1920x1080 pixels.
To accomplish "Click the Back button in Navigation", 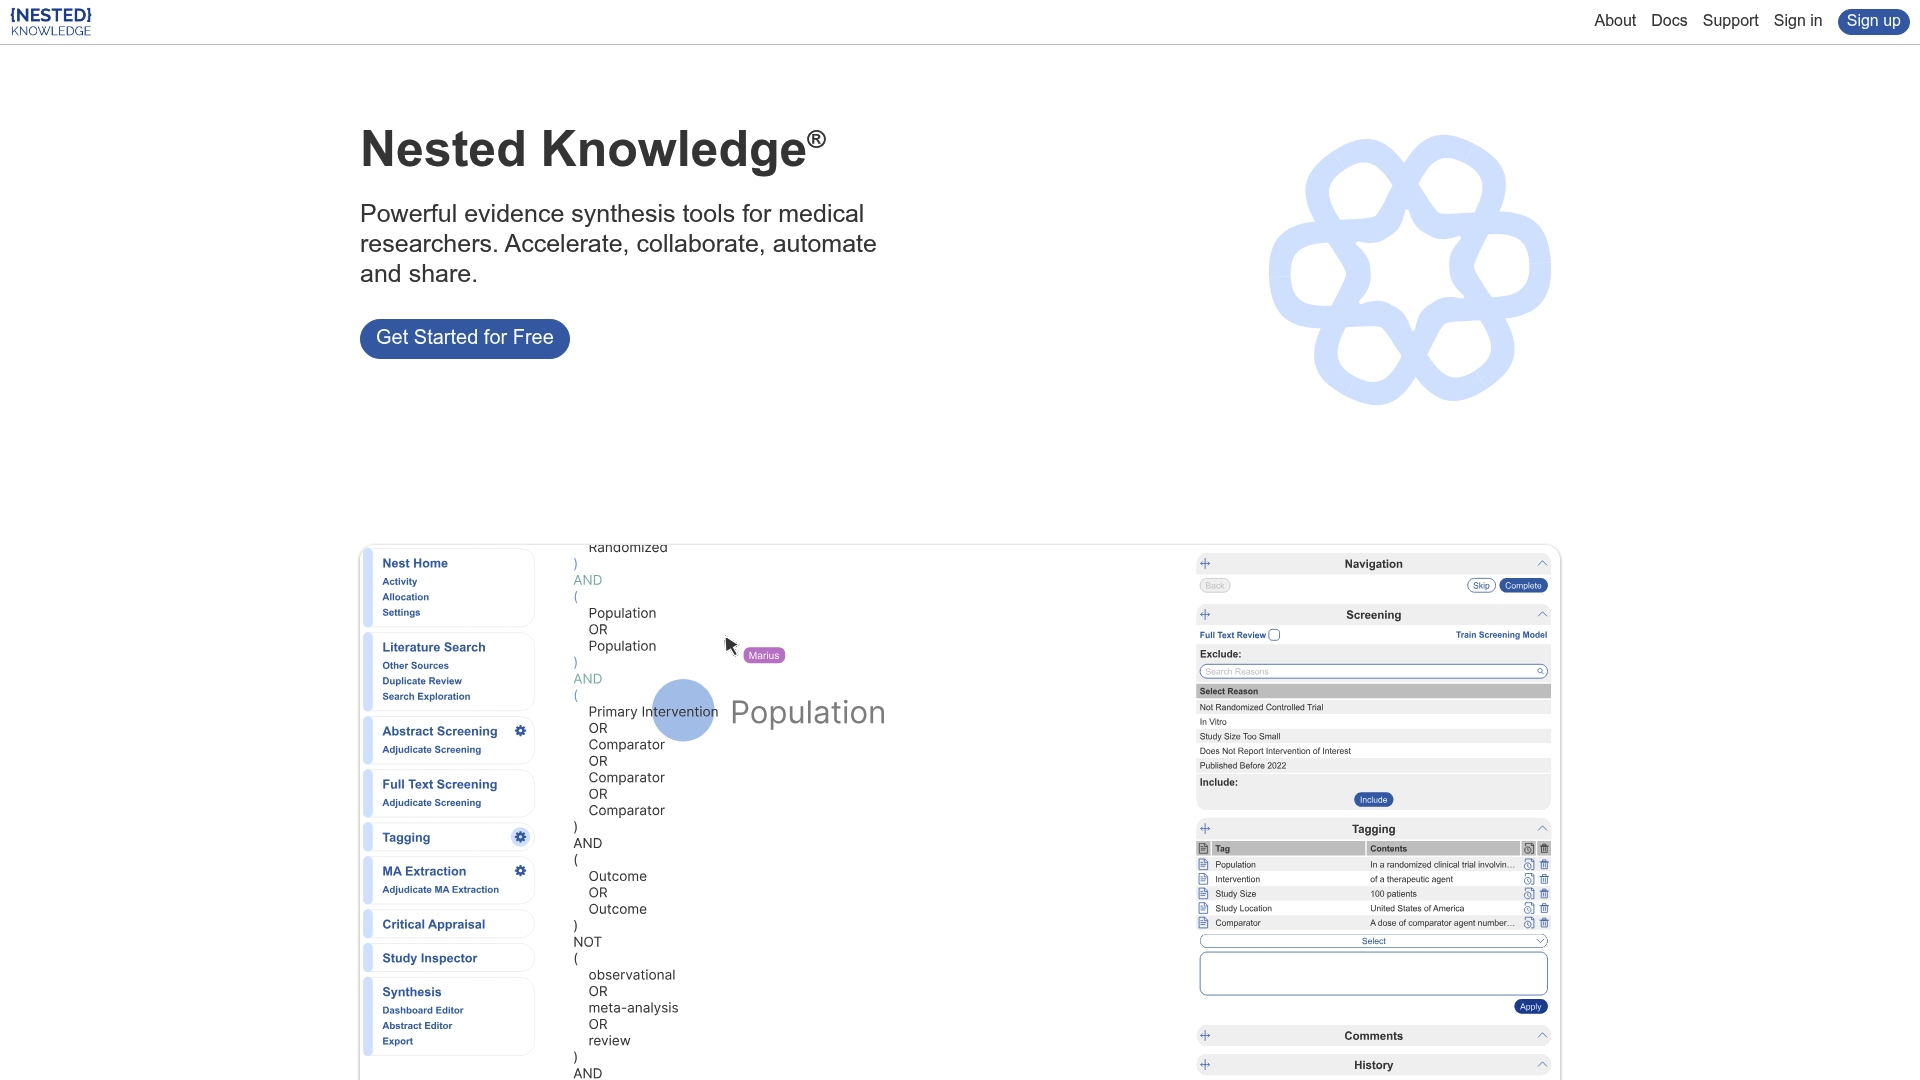I will pos(1215,586).
